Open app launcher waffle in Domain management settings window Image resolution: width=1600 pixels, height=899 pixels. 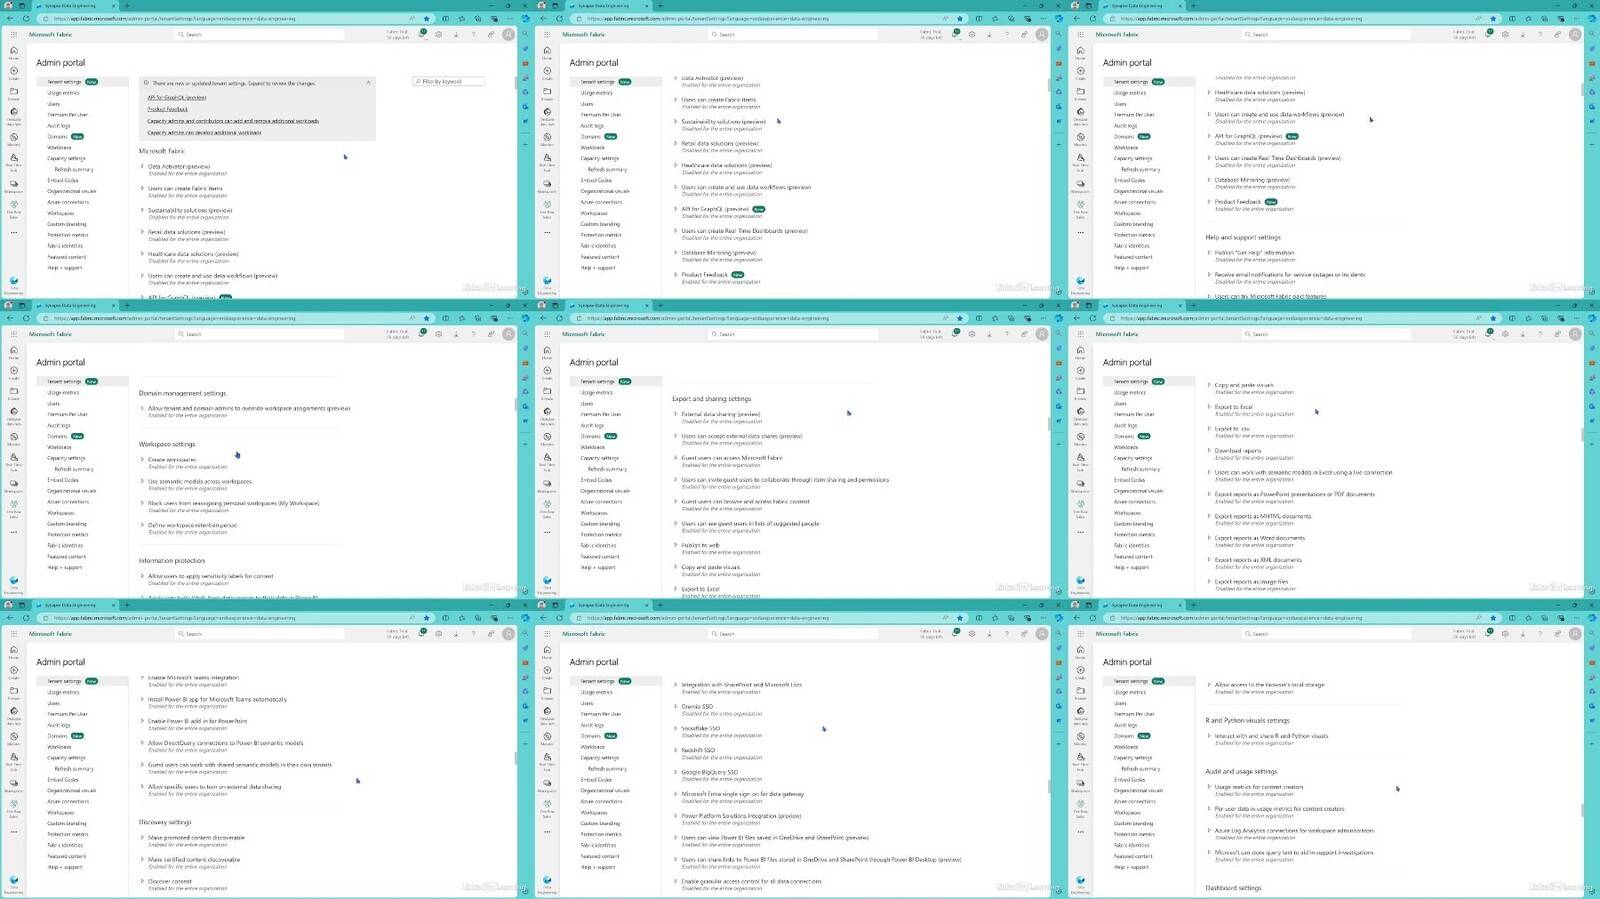pos(14,334)
